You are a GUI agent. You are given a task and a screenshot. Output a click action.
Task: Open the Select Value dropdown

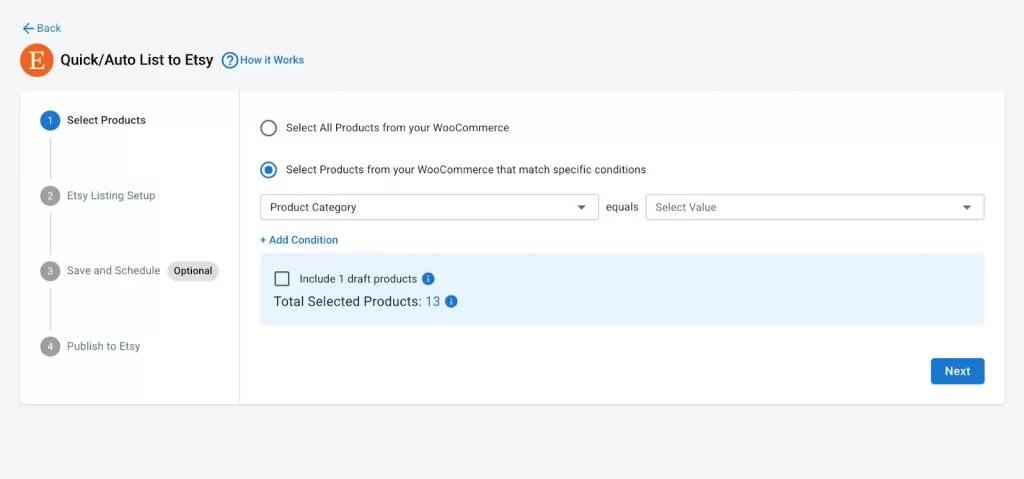pyautogui.click(x=815, y=207)
